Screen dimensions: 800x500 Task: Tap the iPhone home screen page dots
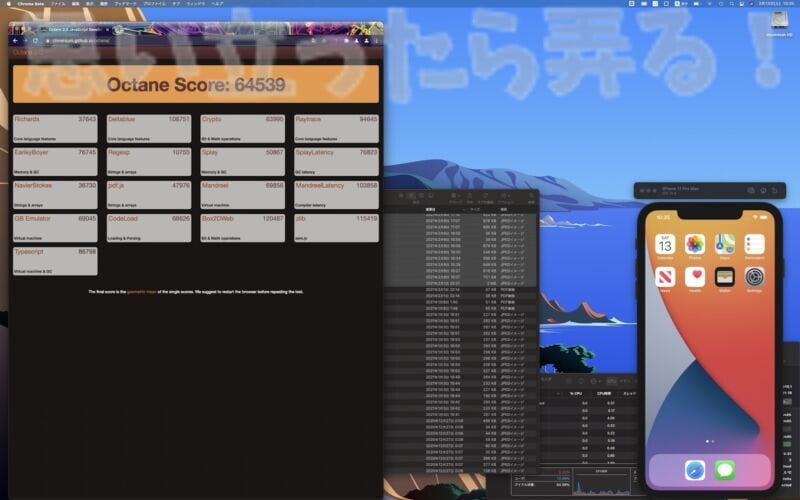pos(710,441)
